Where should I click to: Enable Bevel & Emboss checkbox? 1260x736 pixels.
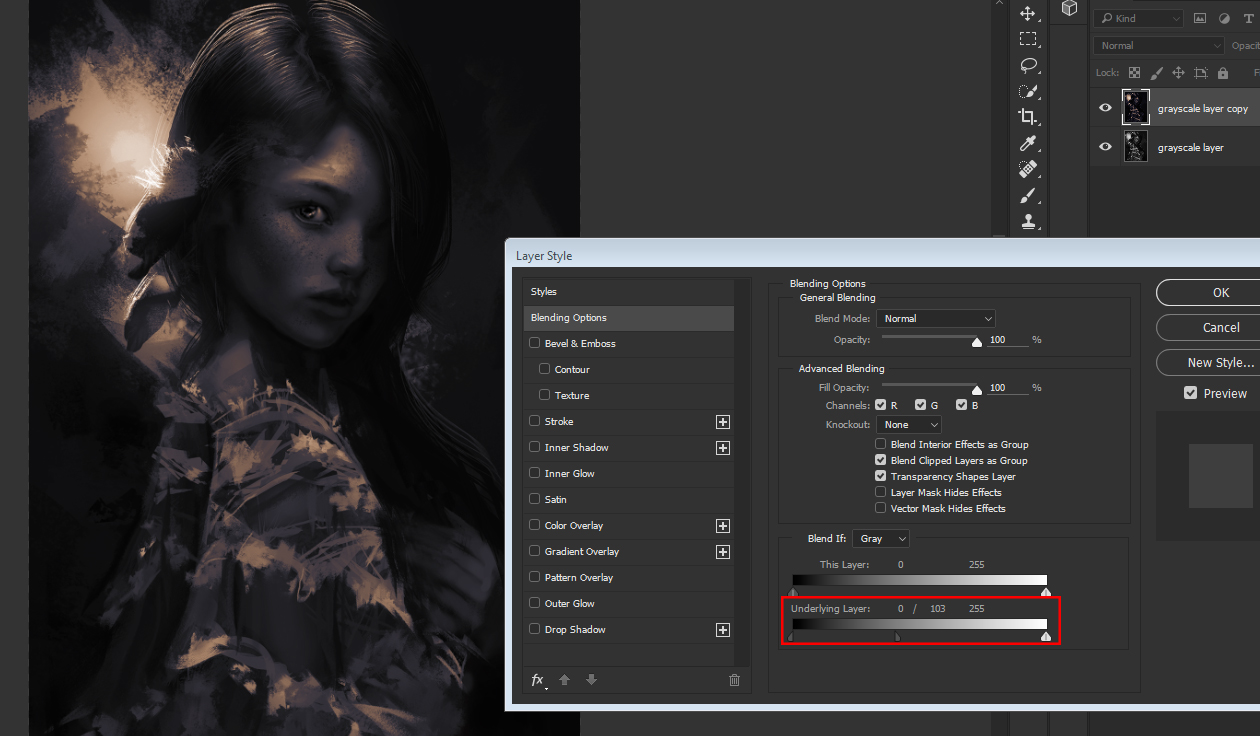[535, 343]
